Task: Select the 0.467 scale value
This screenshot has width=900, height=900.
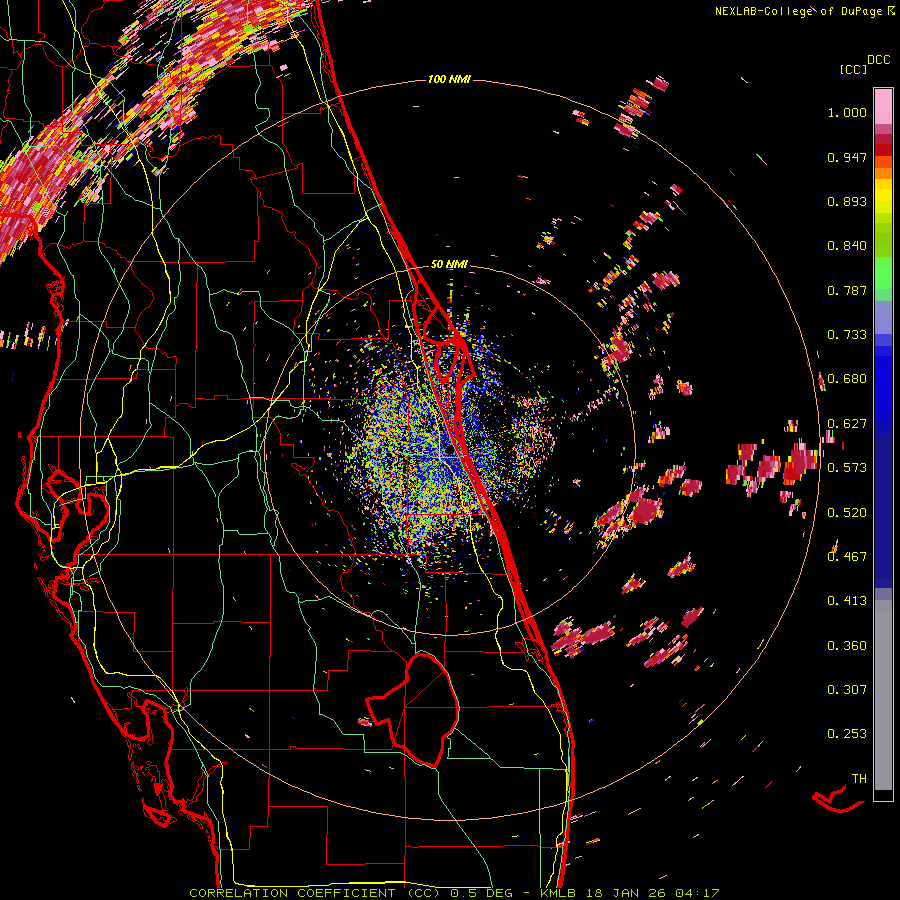Action: click(x=847, y=556)
